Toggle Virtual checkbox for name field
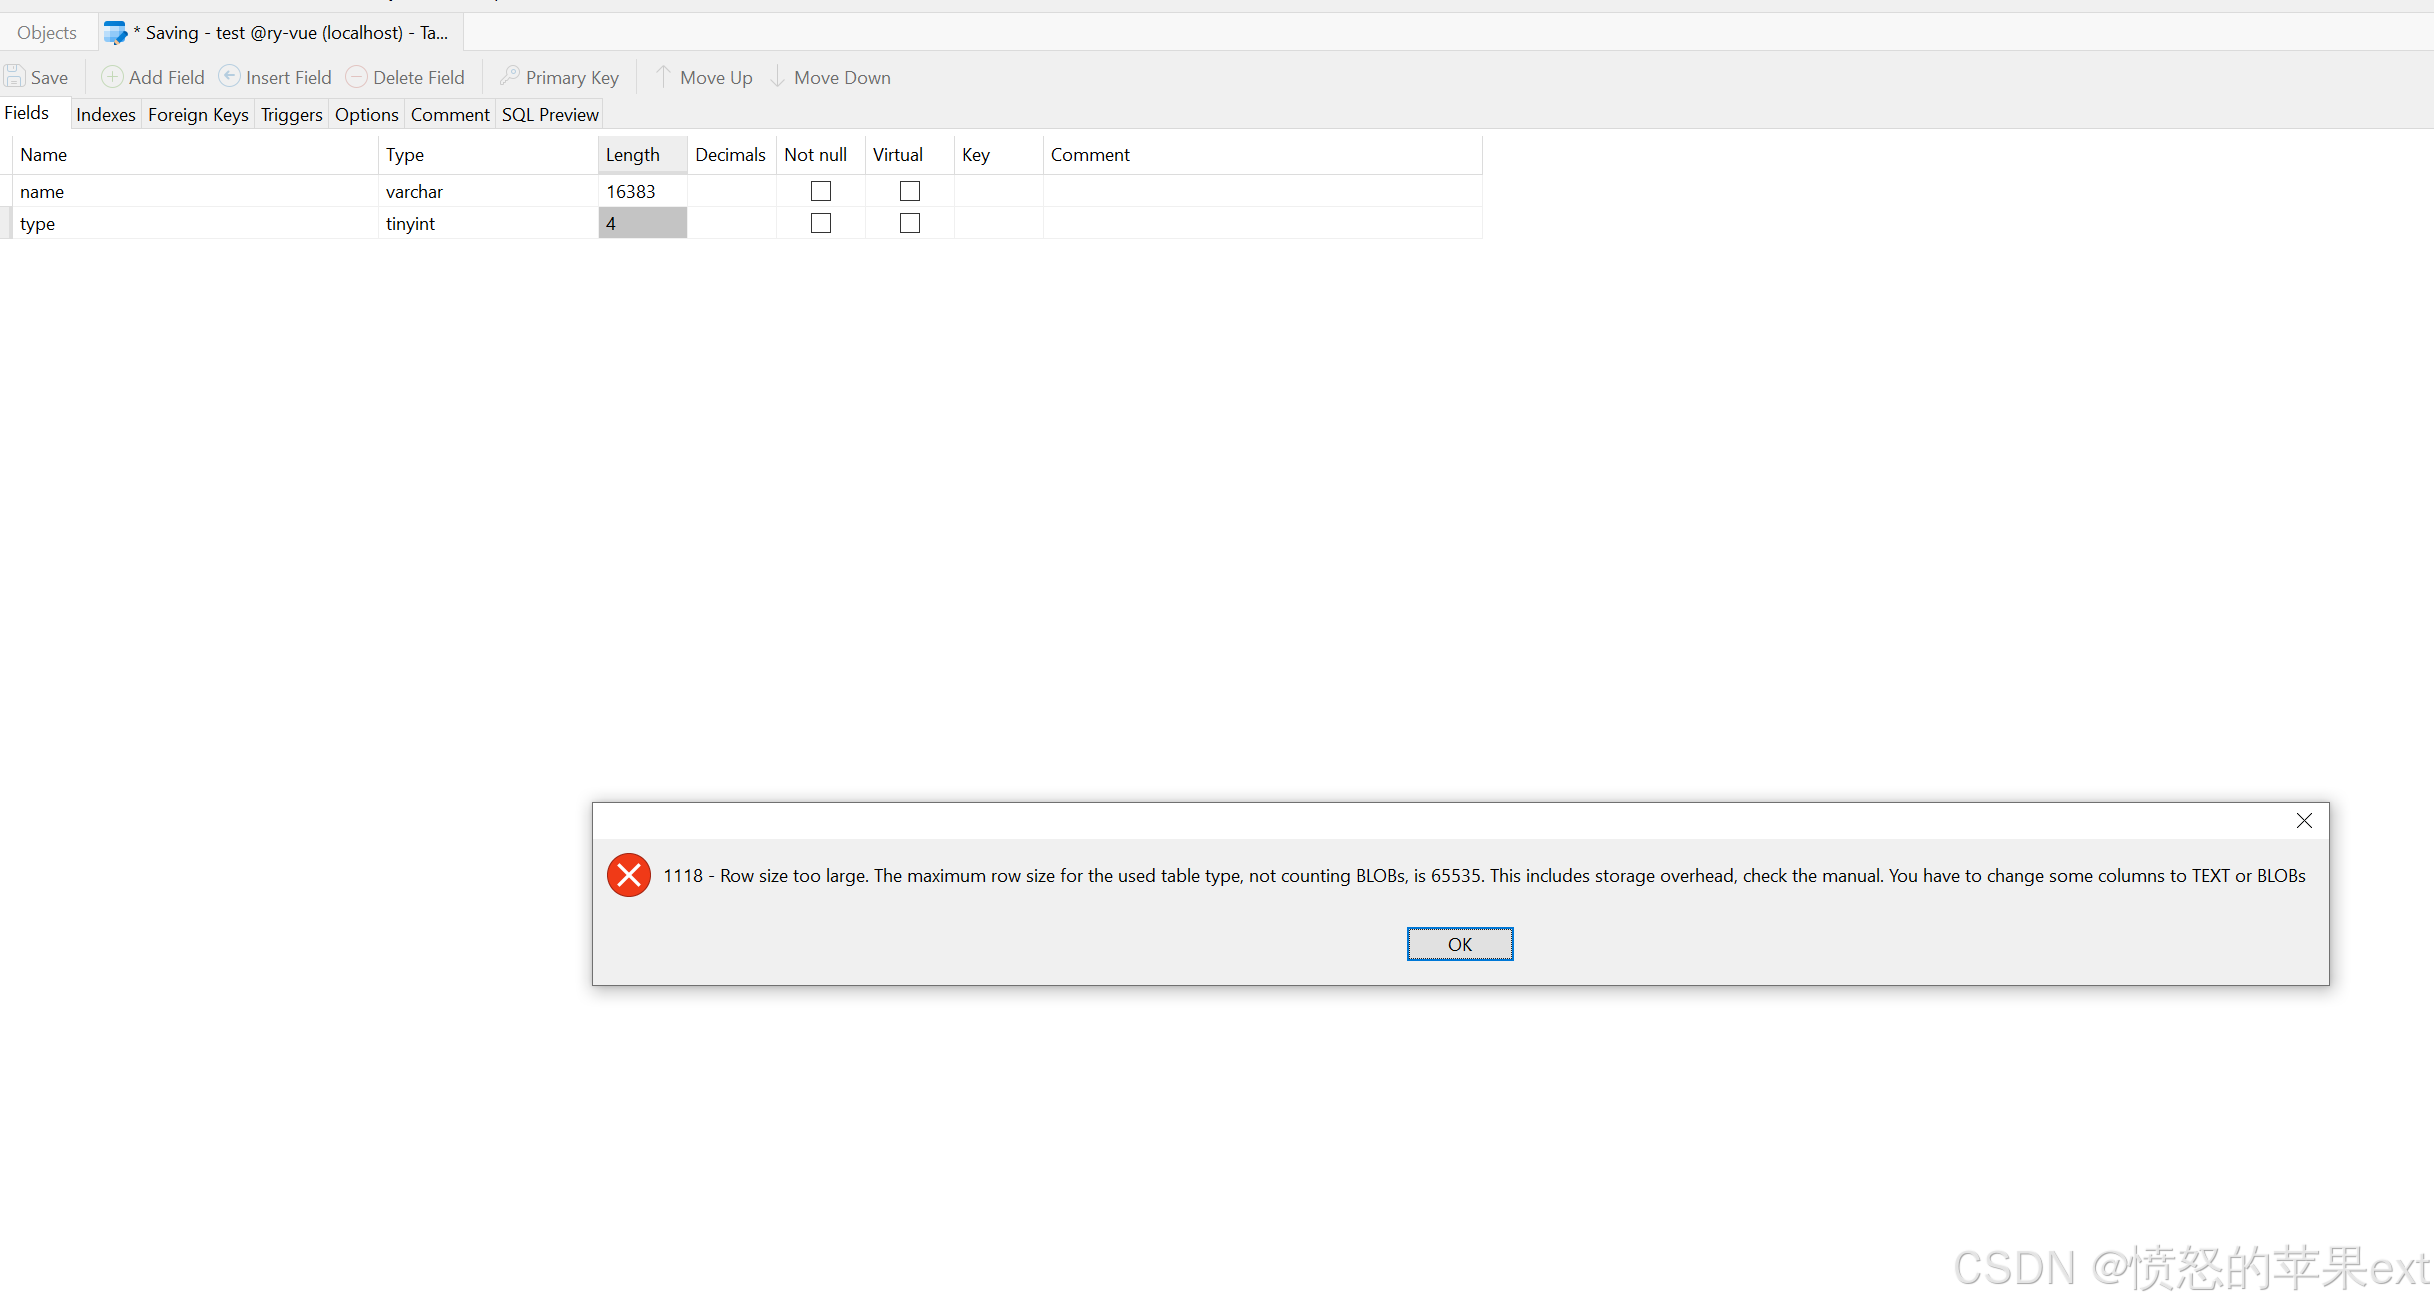The width and height of the screenshot is (2434, 1308). point(909,191)
